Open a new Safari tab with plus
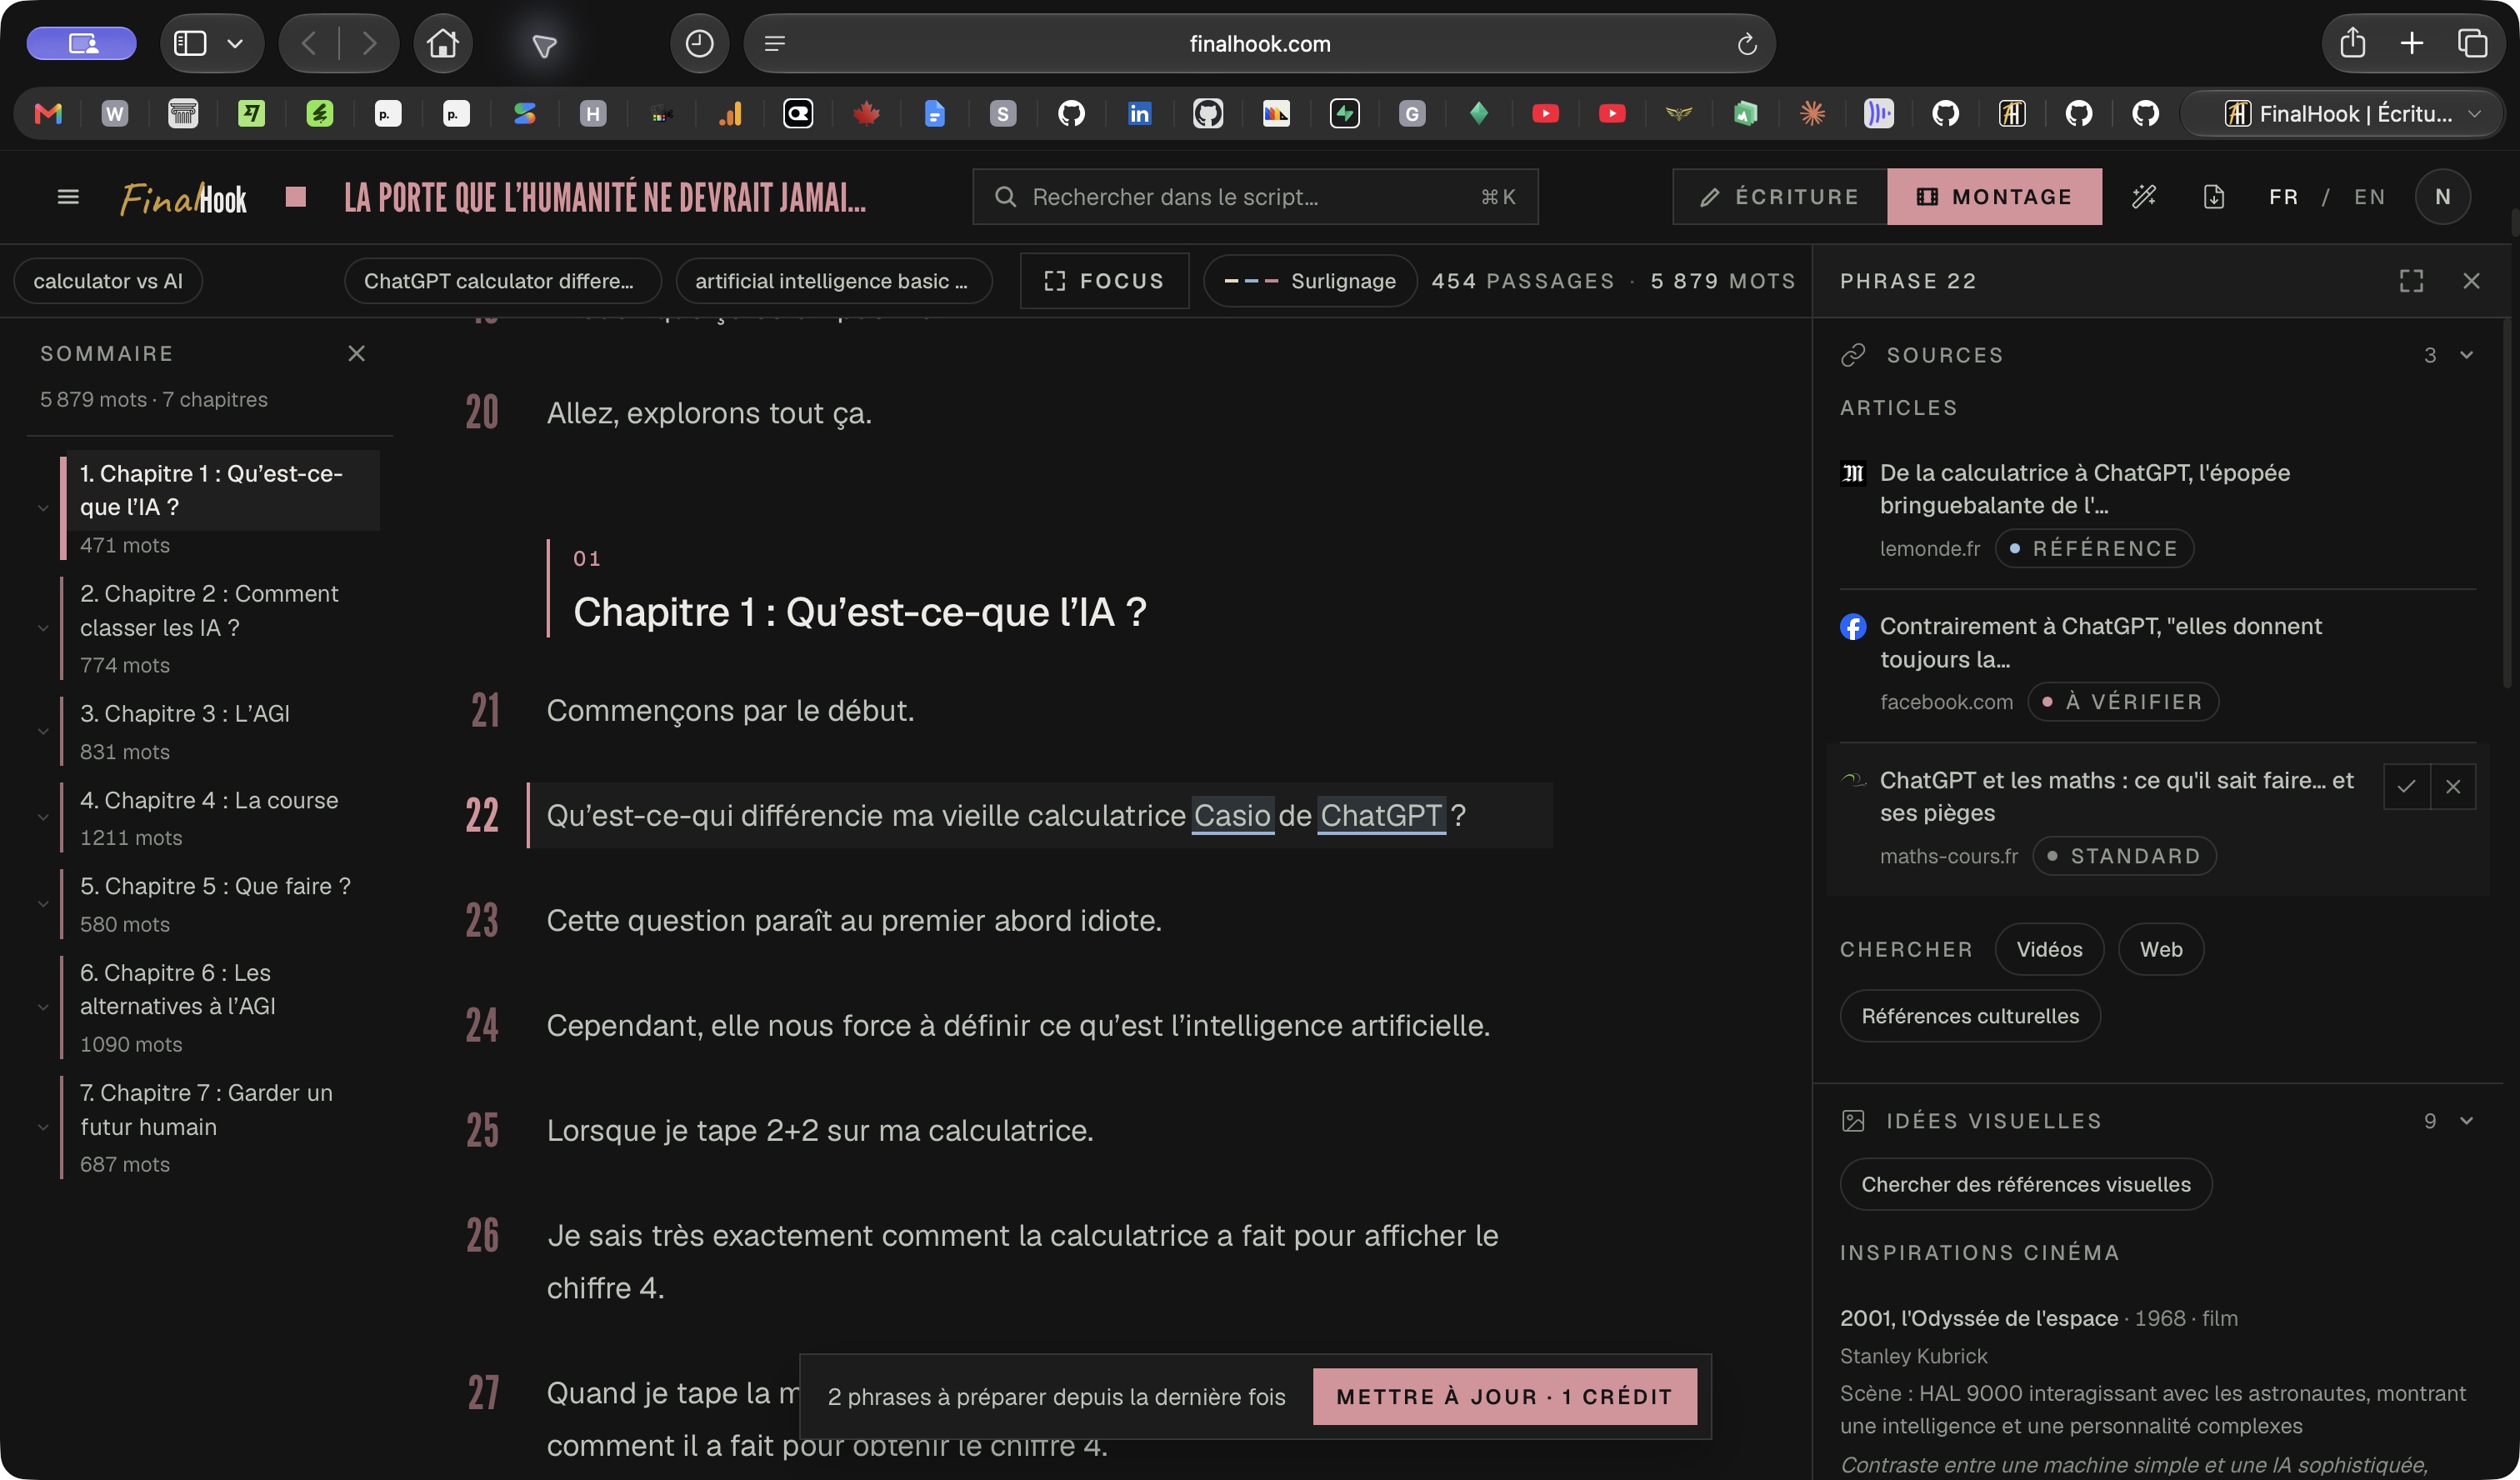 click(2412, 43)
